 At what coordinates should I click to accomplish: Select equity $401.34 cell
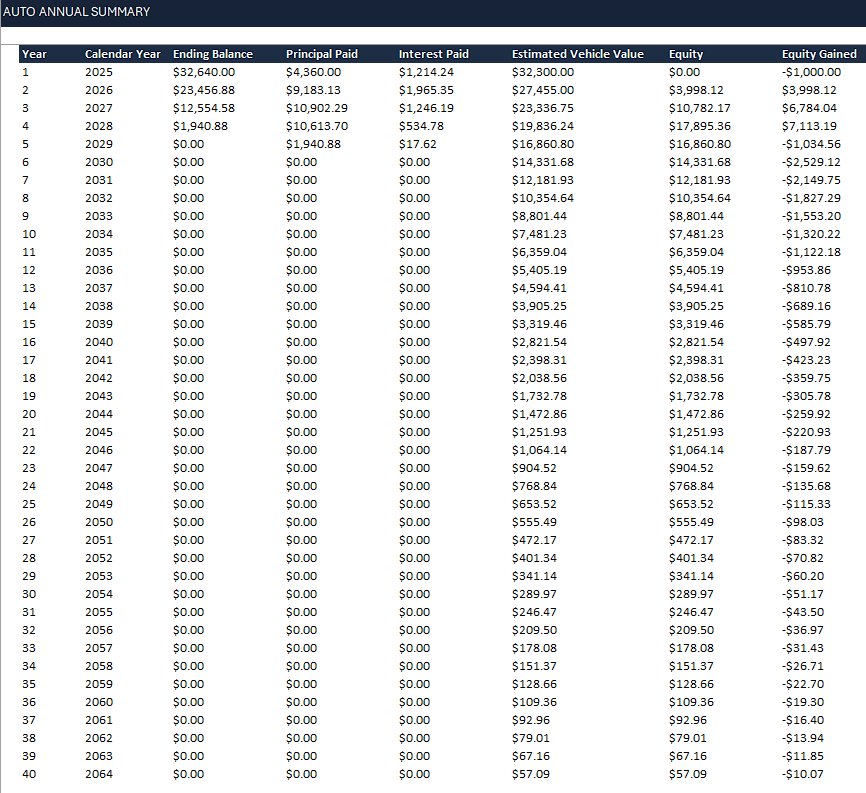coord(691,558)
